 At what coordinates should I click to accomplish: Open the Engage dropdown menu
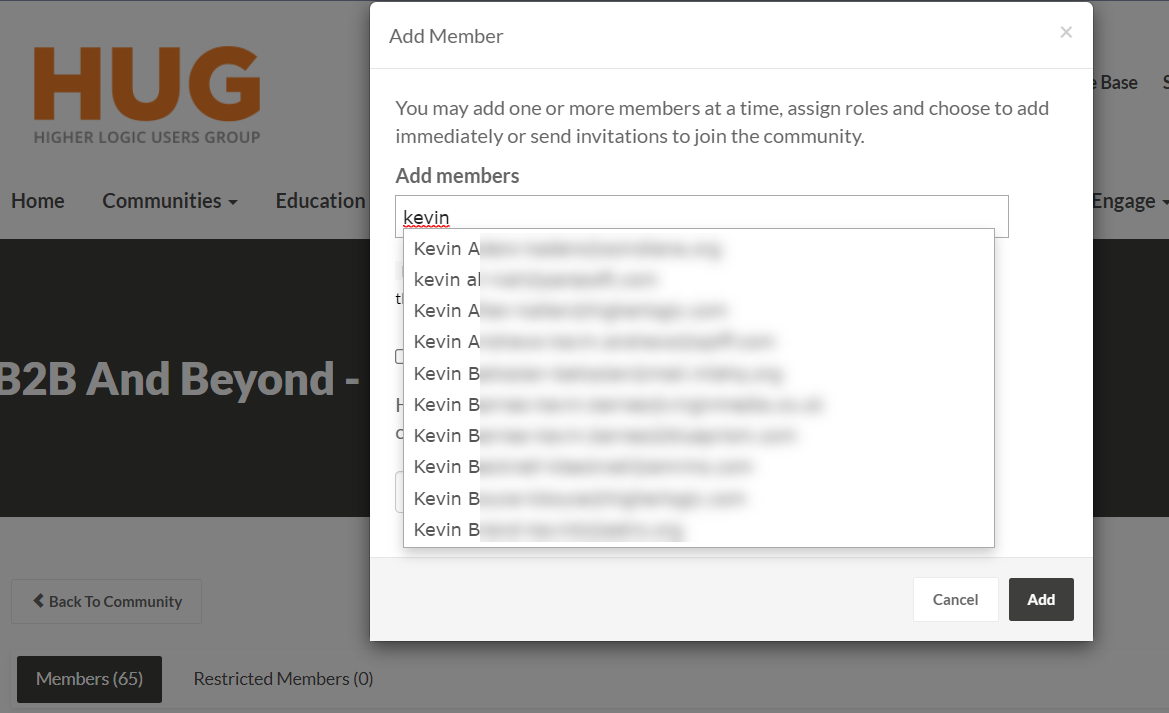click(1129, 201)
